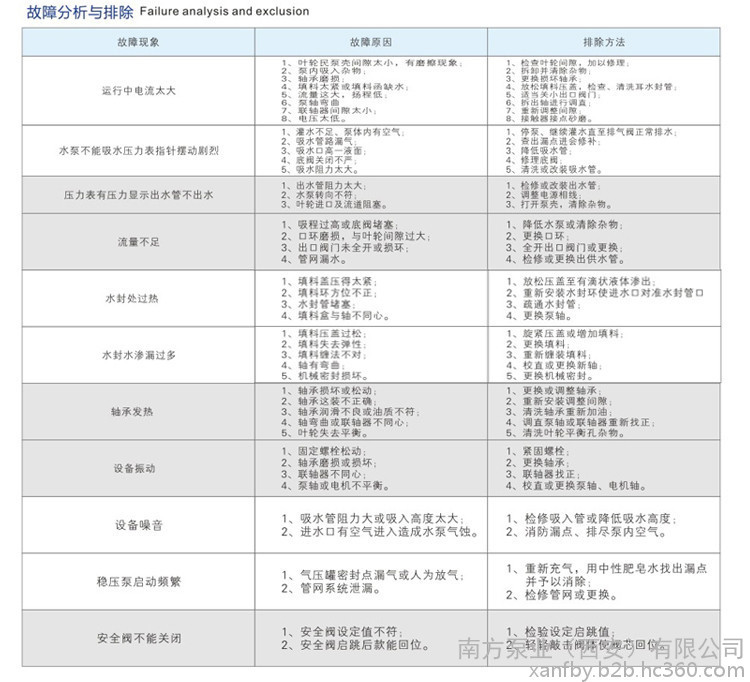The width and height of the screenshot is (750, 682).
Task: Select the '流量不足' fault cell
Action: point(138,242)
